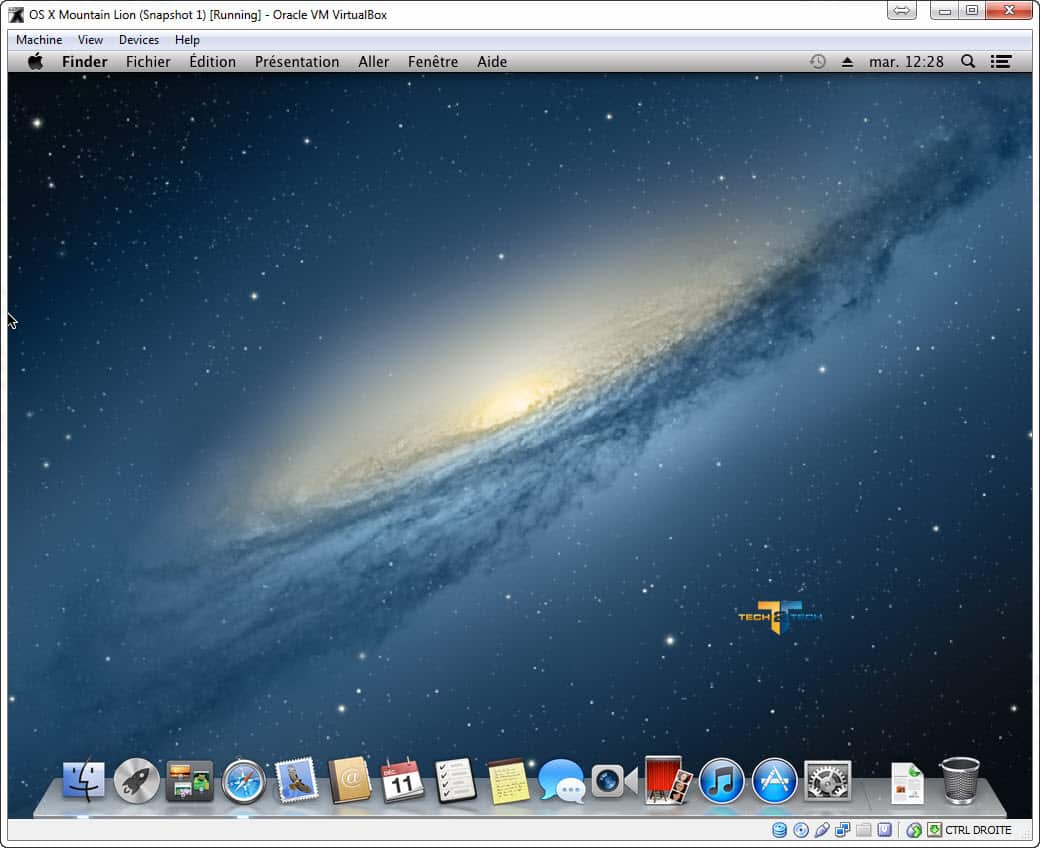
Task: Launch Launchpad rocket icon in Dock
Action: pyautogui.click(x=137, y=781)
